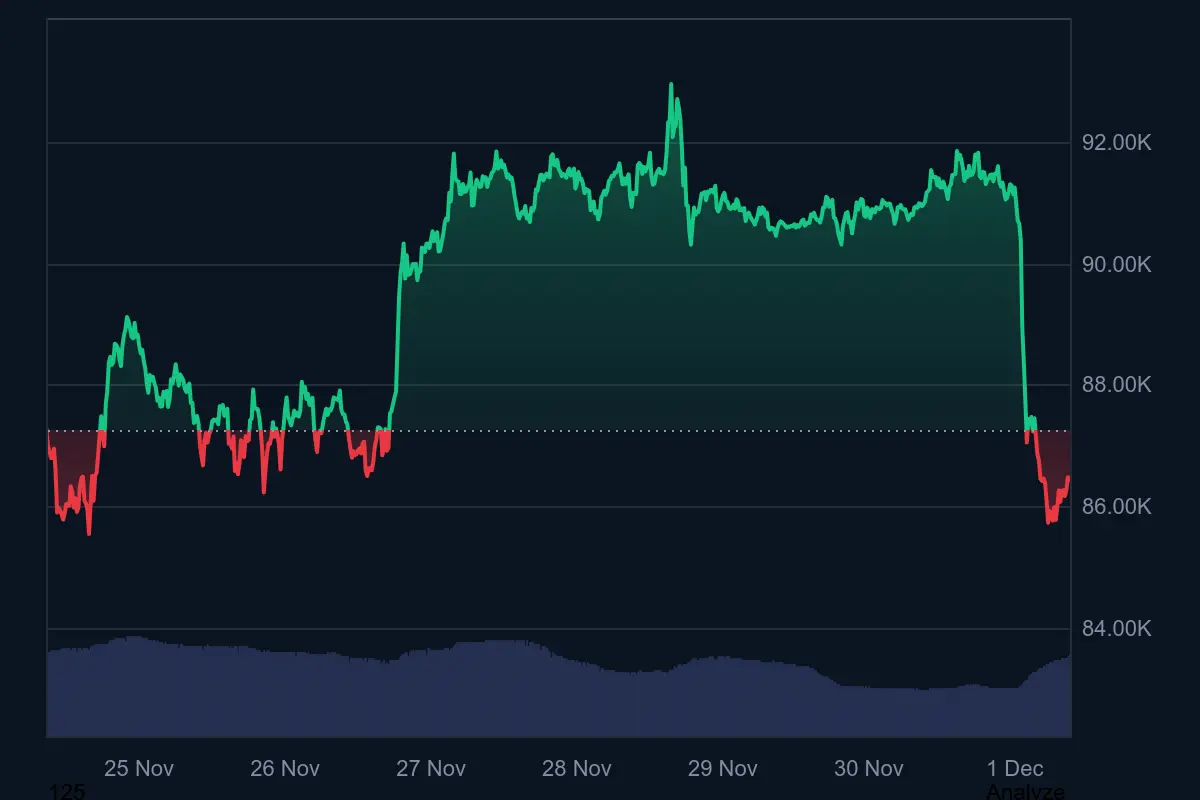
Task: Click the 125 label at bottom left
Action: [66, 791]
